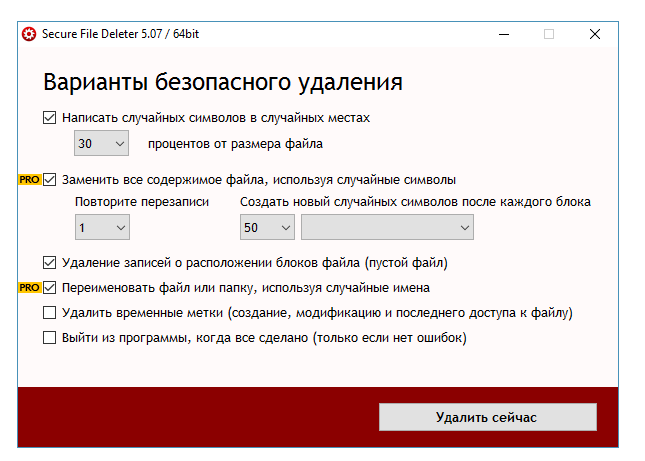Screen dimensions: 645x461
Task: Uncheck 'Удаление записей о расположении блоков файла'
Action: tap(49, 262)
